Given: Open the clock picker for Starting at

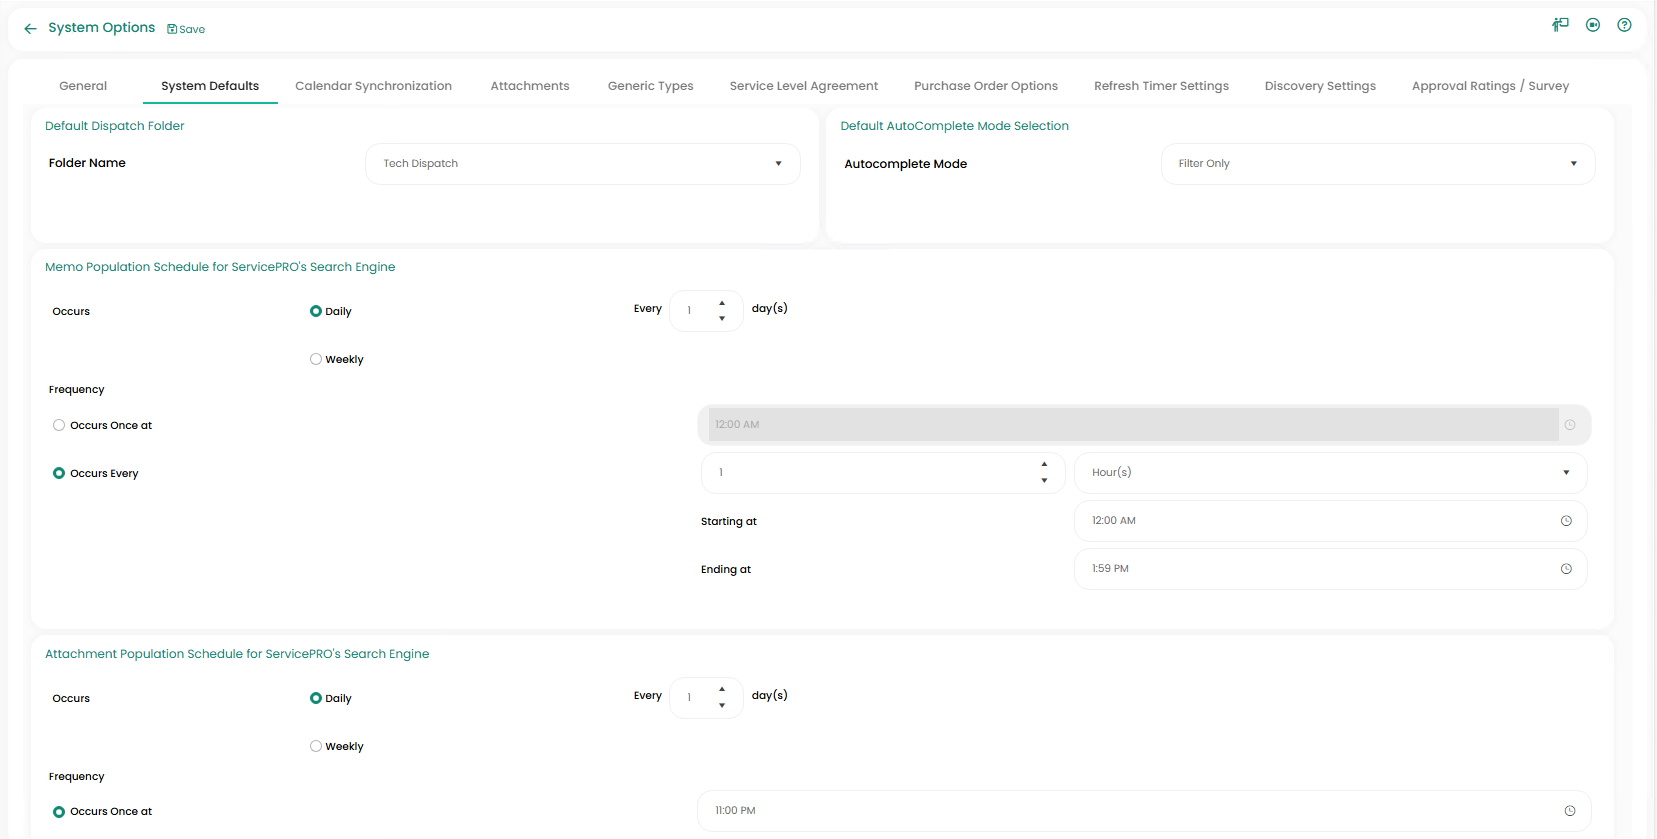Looking at the screenshot, I should (x=1566, y=521).
